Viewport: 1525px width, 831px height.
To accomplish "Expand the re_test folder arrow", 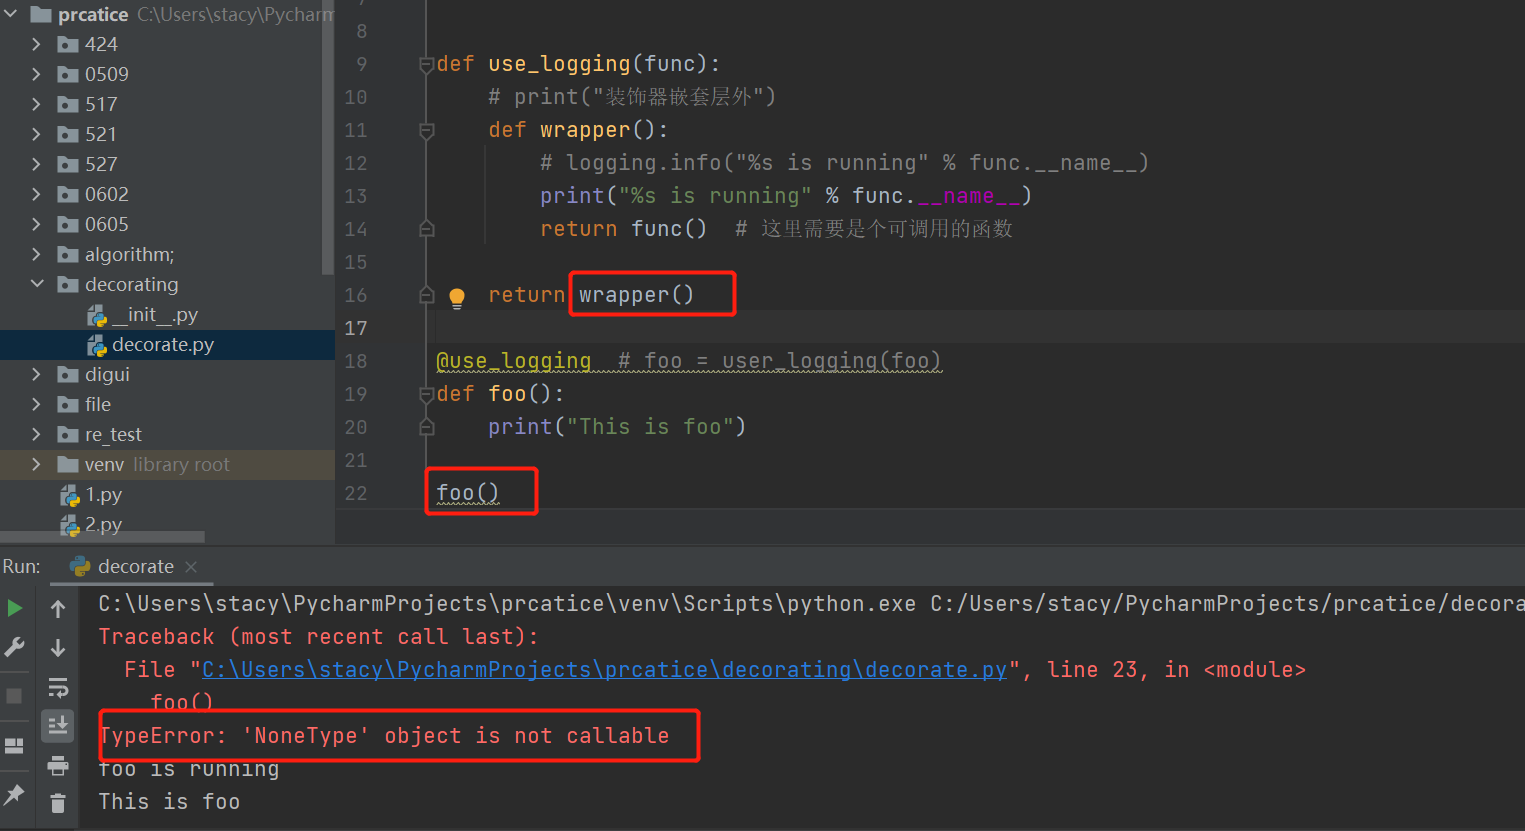I will pyautogui.click(x=36, y=434).
